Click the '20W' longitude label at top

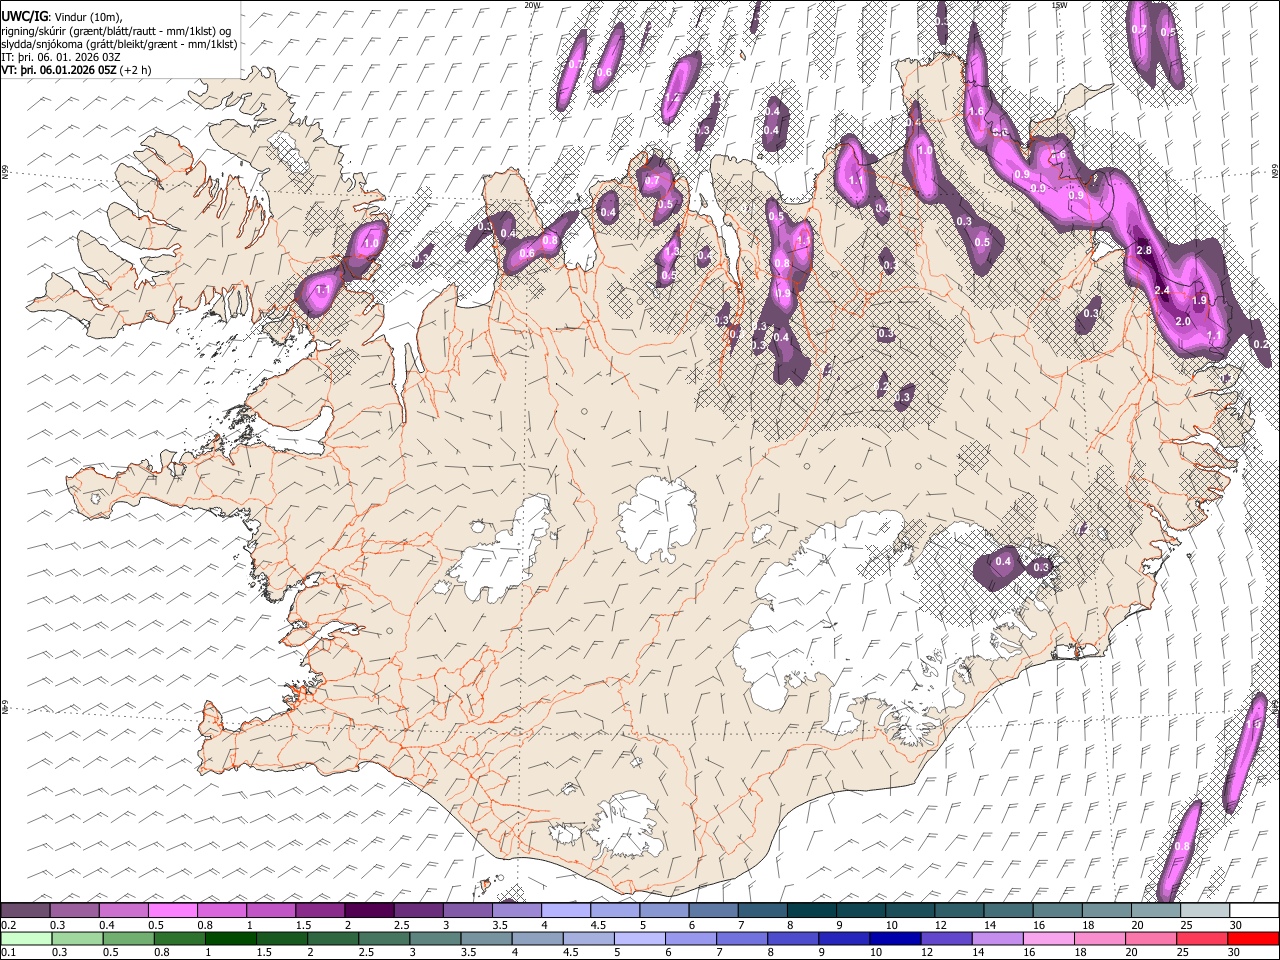point(532,5)
